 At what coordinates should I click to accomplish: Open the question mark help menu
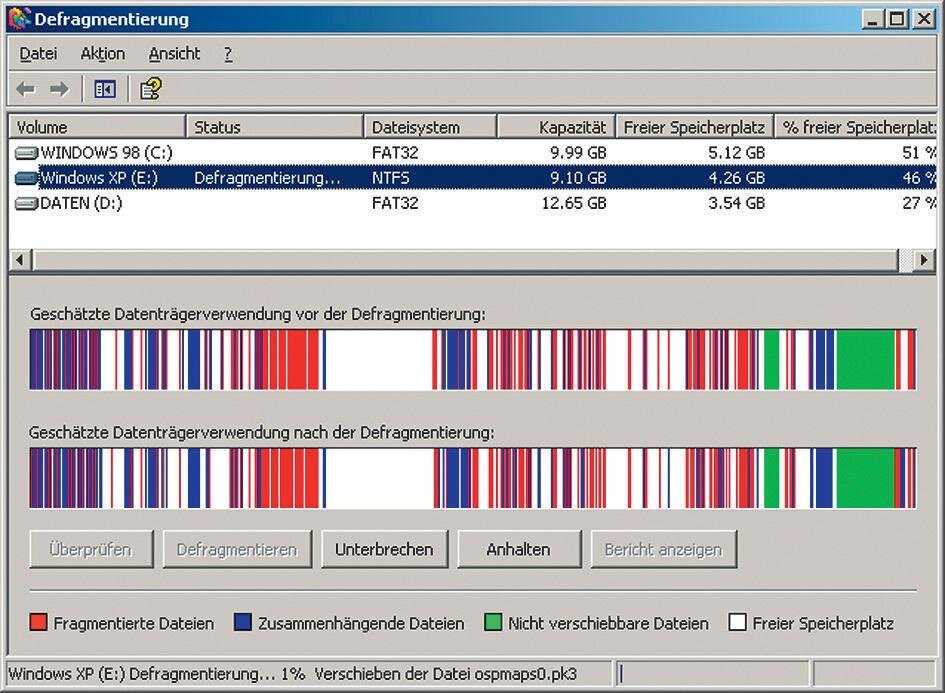tap(228, 54)
